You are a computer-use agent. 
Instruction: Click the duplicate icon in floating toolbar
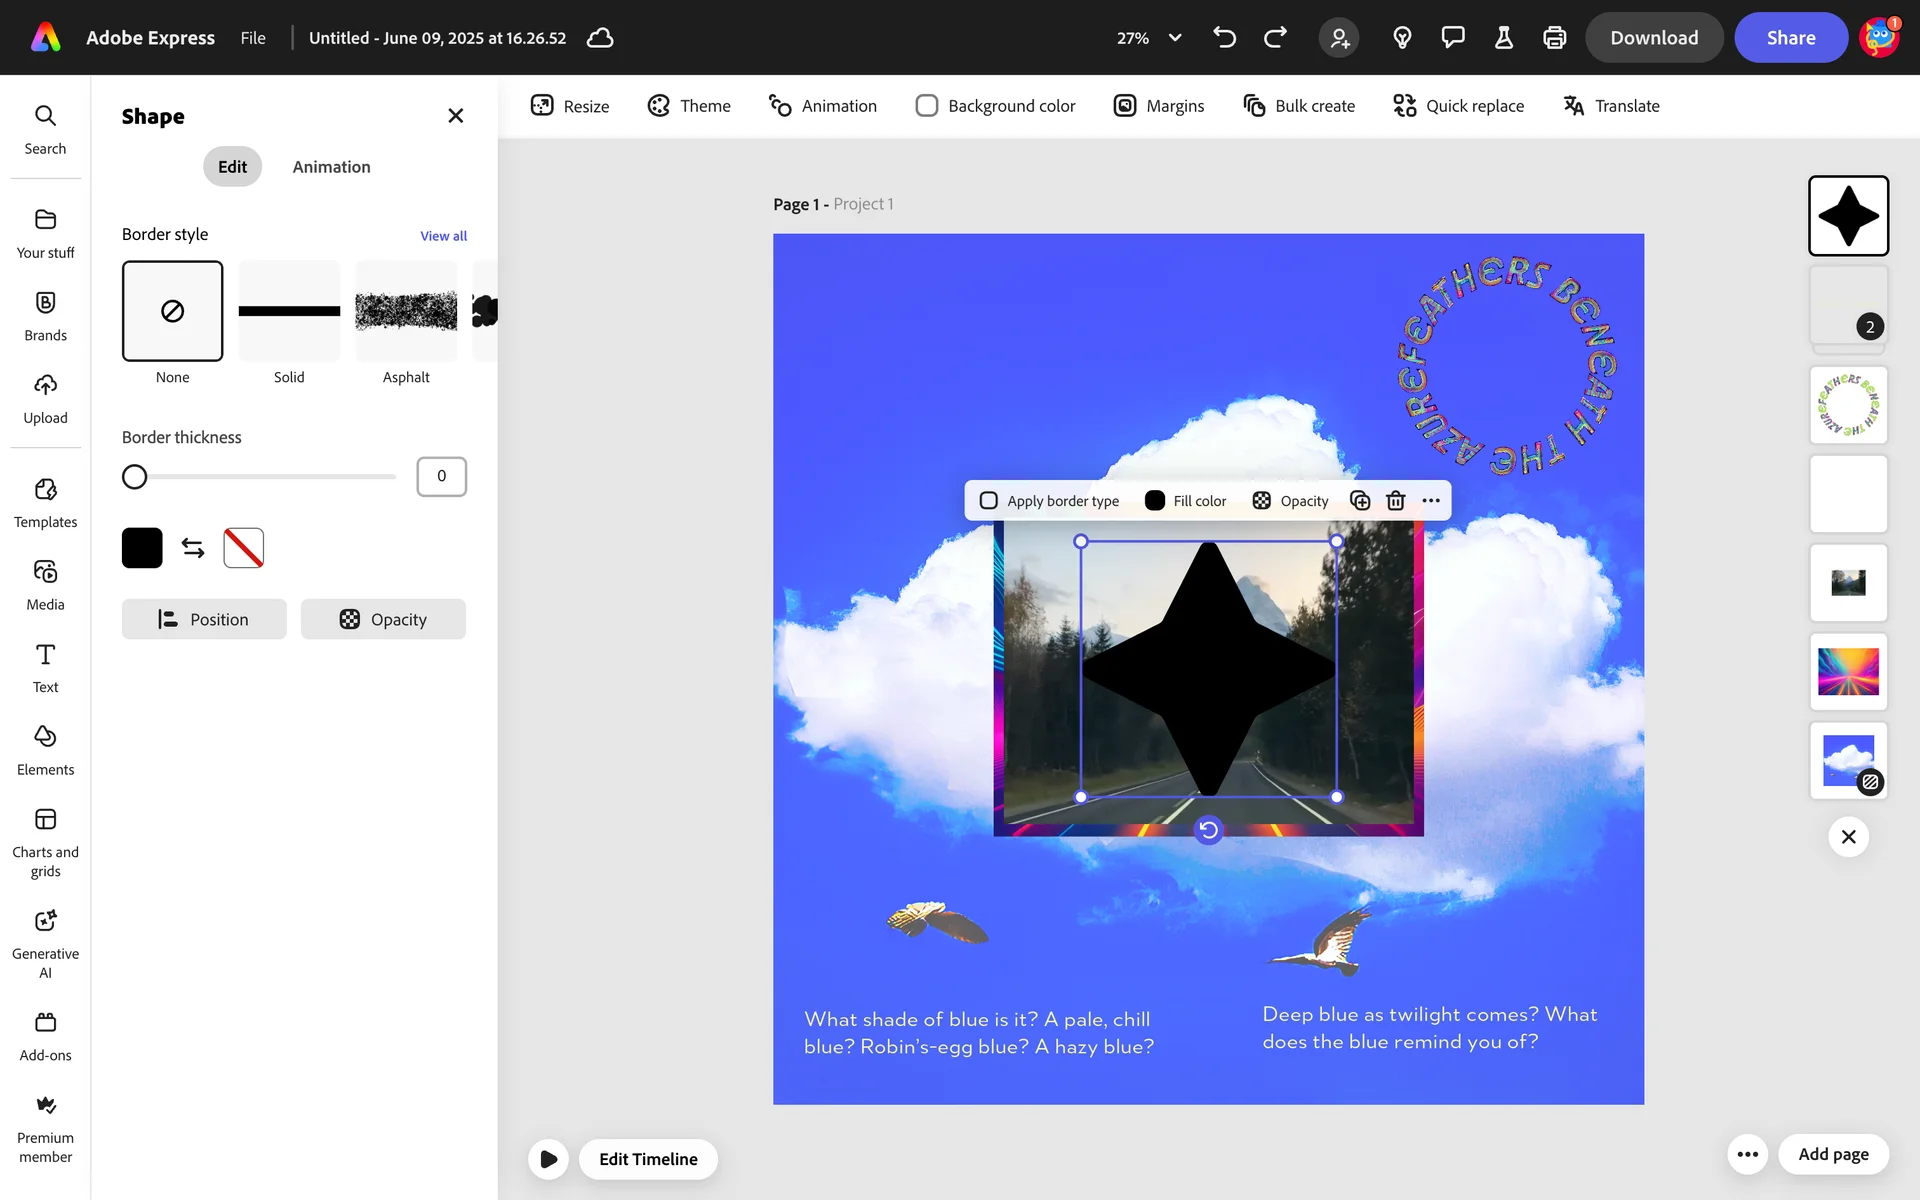click(1360, 501)
